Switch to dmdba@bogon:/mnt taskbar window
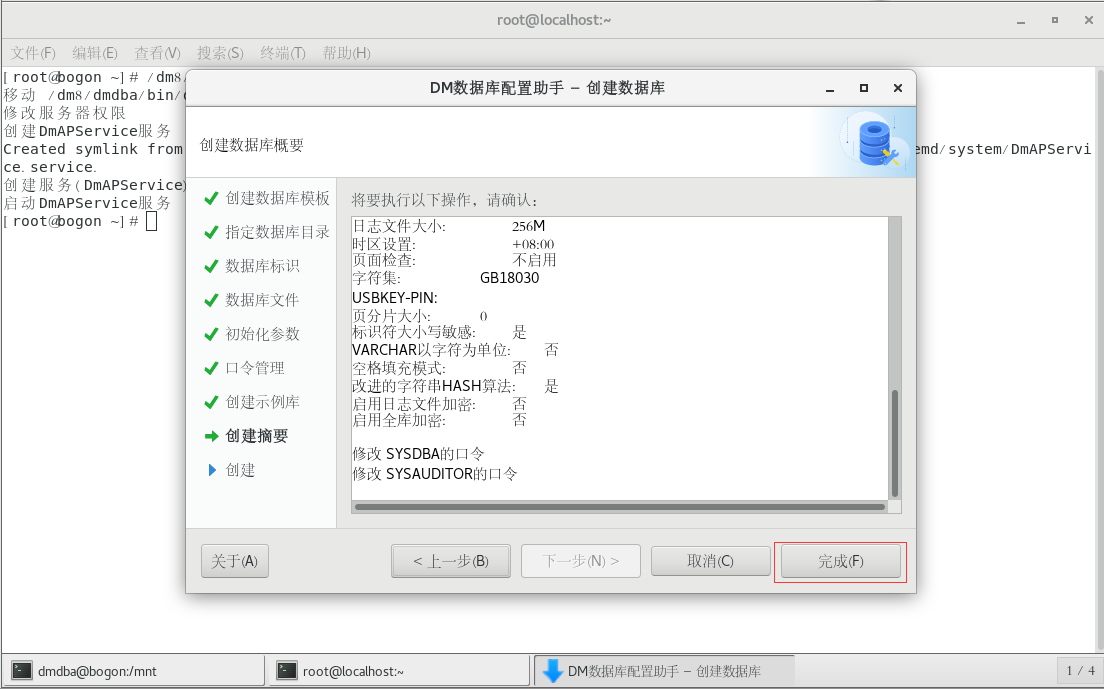The image size is (1104, 690). click(134, 671)
